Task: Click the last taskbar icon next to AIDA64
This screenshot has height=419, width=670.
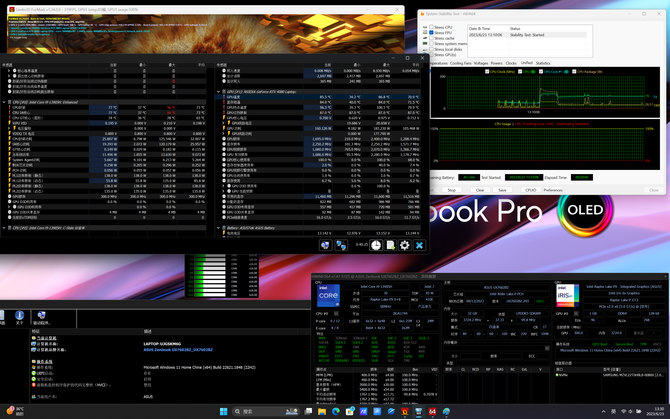Action: coord(446,411)
